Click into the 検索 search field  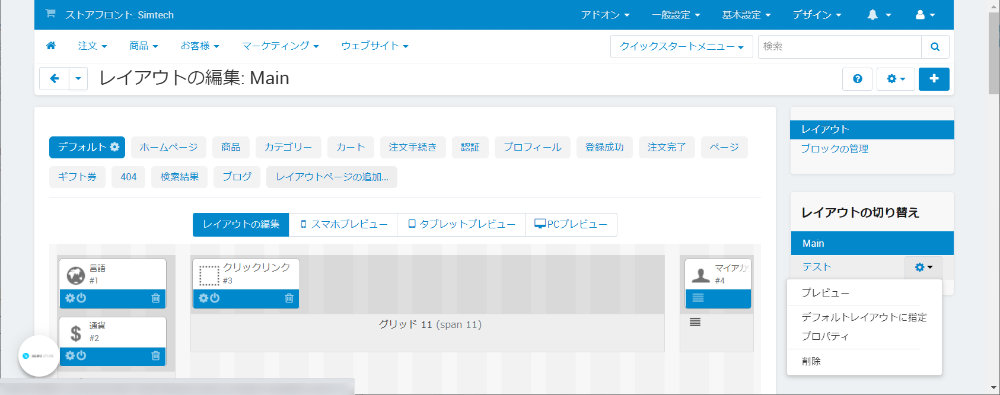pyautogui.click(x=839, y=47)
